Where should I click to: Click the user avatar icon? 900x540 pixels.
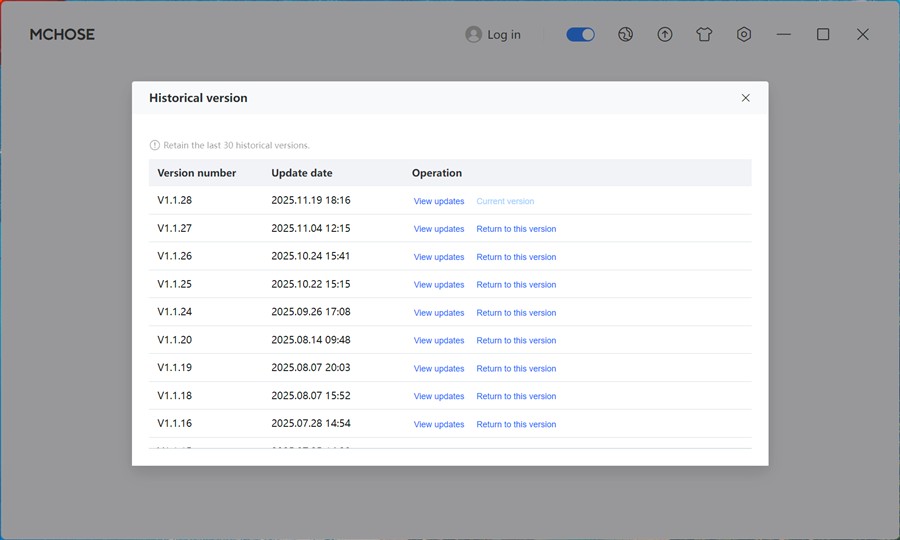pos(474,34)
